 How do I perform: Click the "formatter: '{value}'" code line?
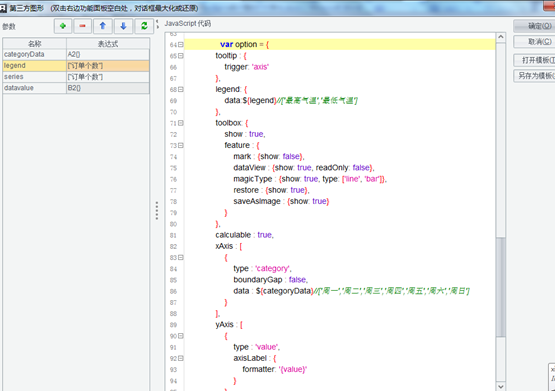275,369
